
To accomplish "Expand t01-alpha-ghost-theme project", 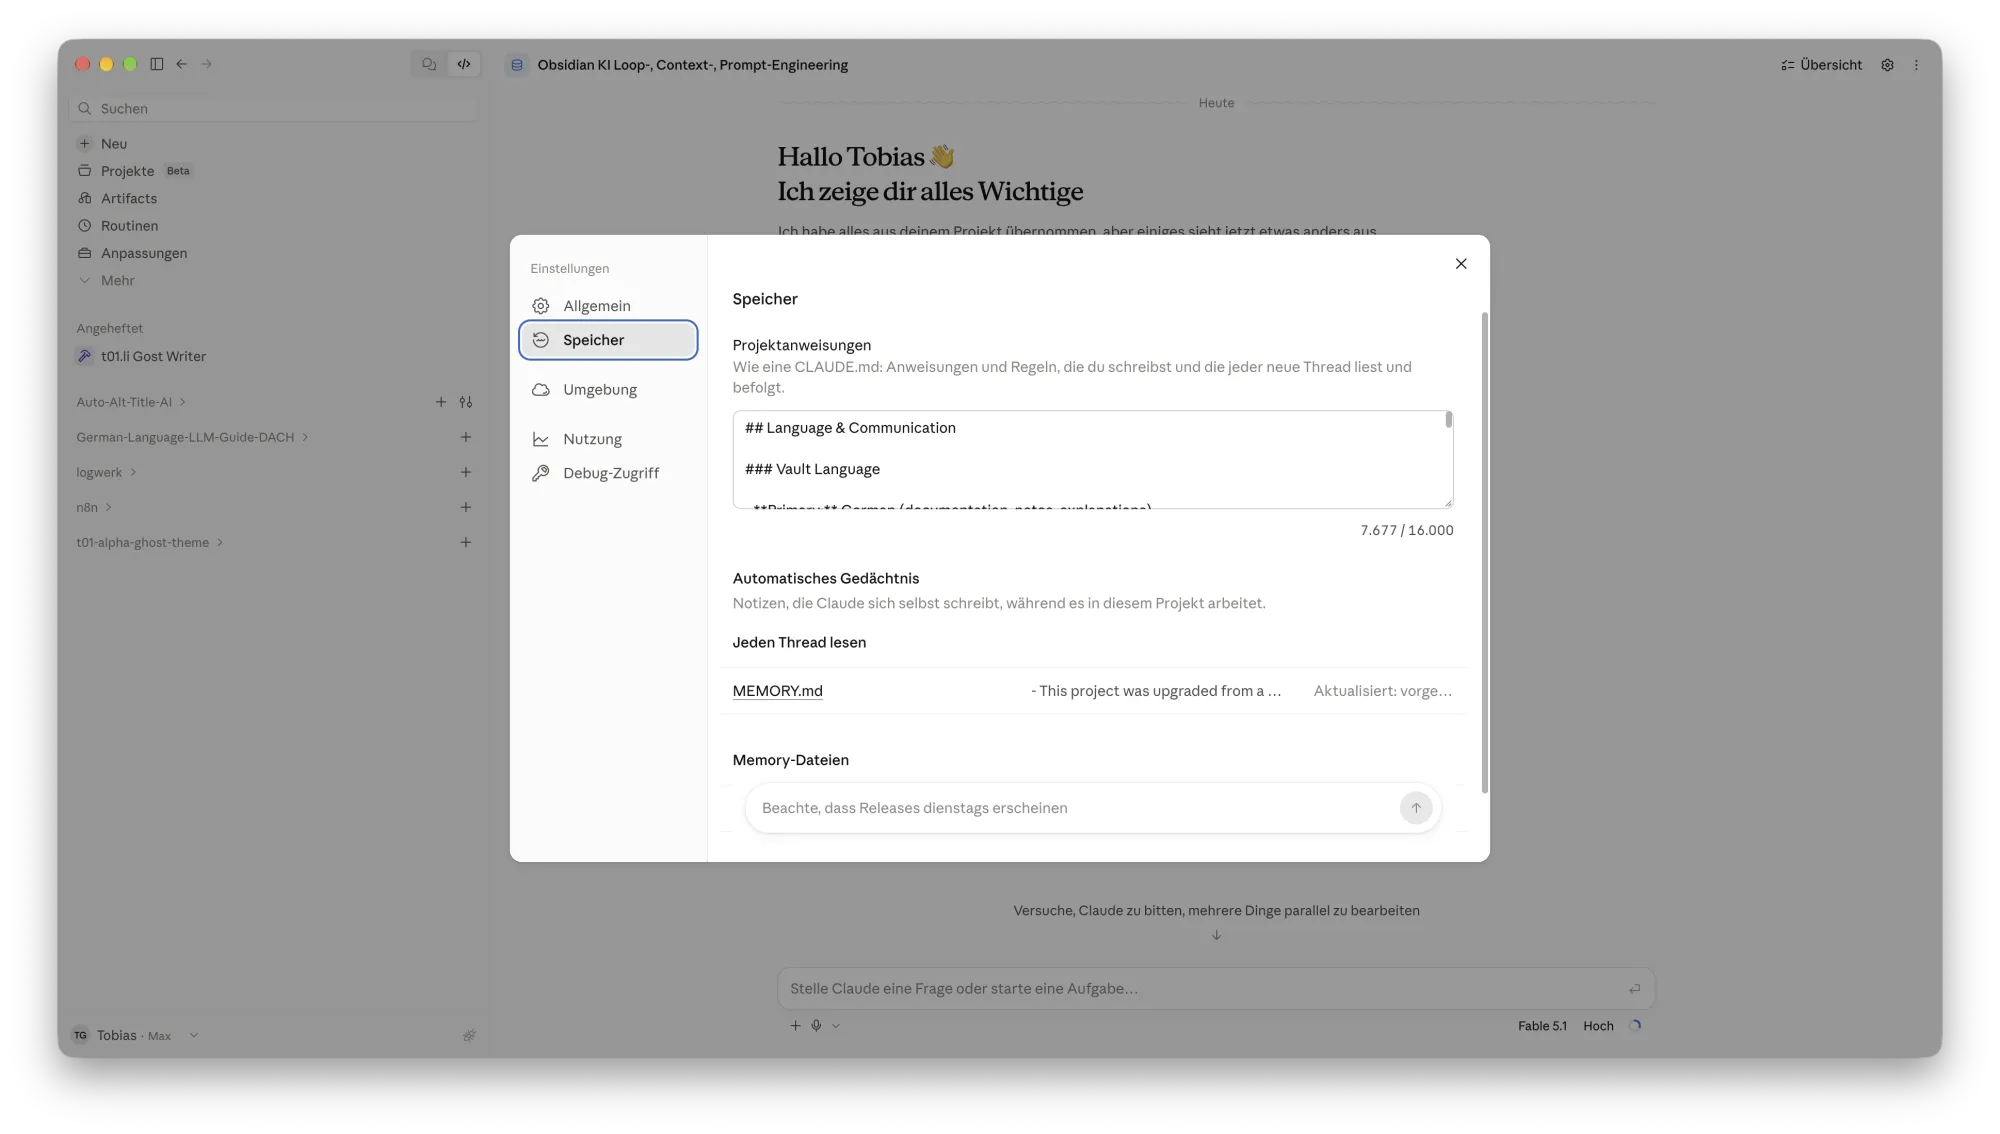I will point(150,542).
